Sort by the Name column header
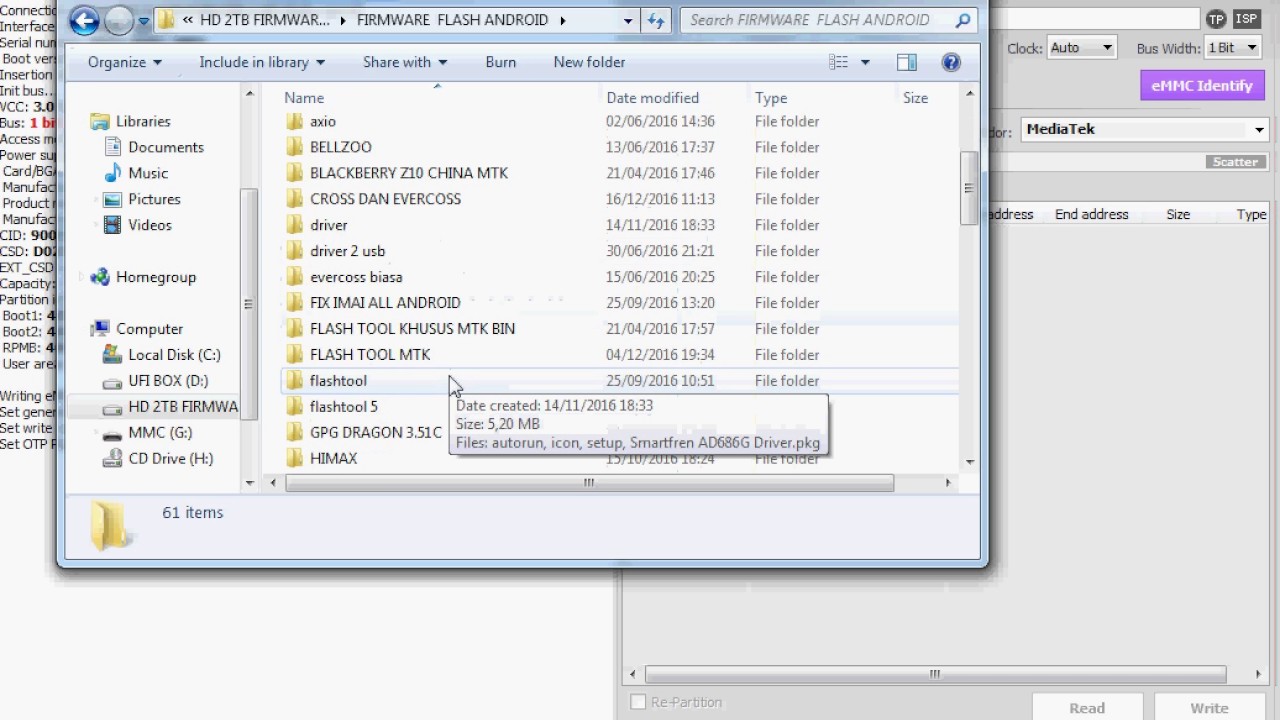Screen dimensions: 1280x720 (304, 98)
